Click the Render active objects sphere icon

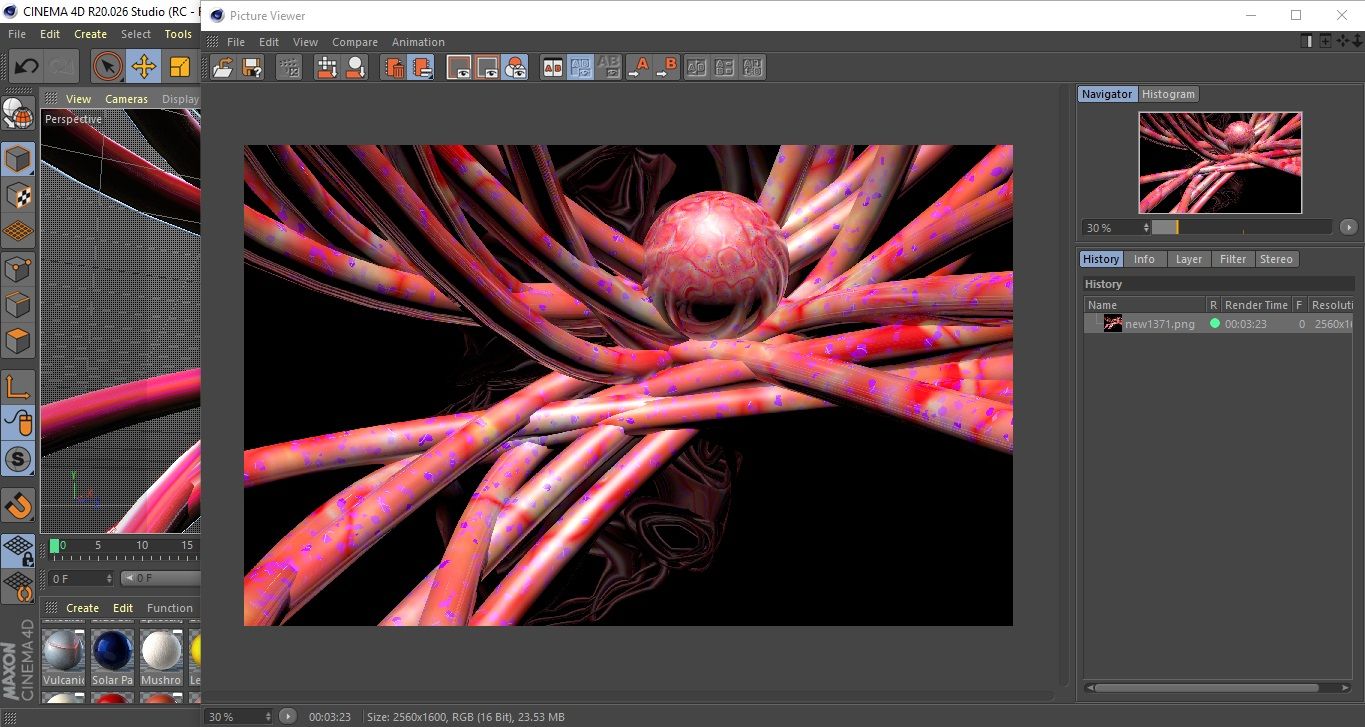[x=355, y=67]
